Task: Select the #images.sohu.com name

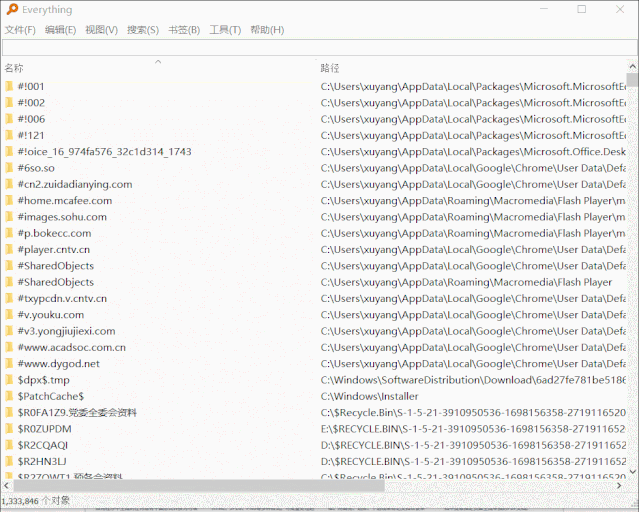Action: [x=62, y=217]
